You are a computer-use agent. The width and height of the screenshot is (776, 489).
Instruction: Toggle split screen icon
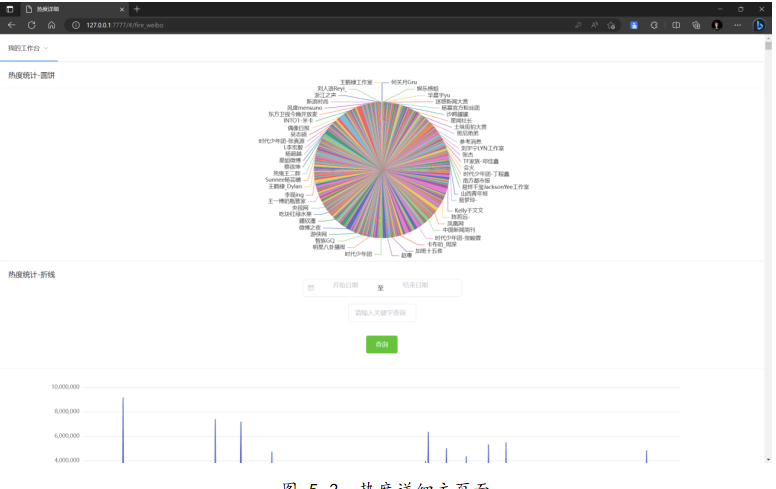676,25
